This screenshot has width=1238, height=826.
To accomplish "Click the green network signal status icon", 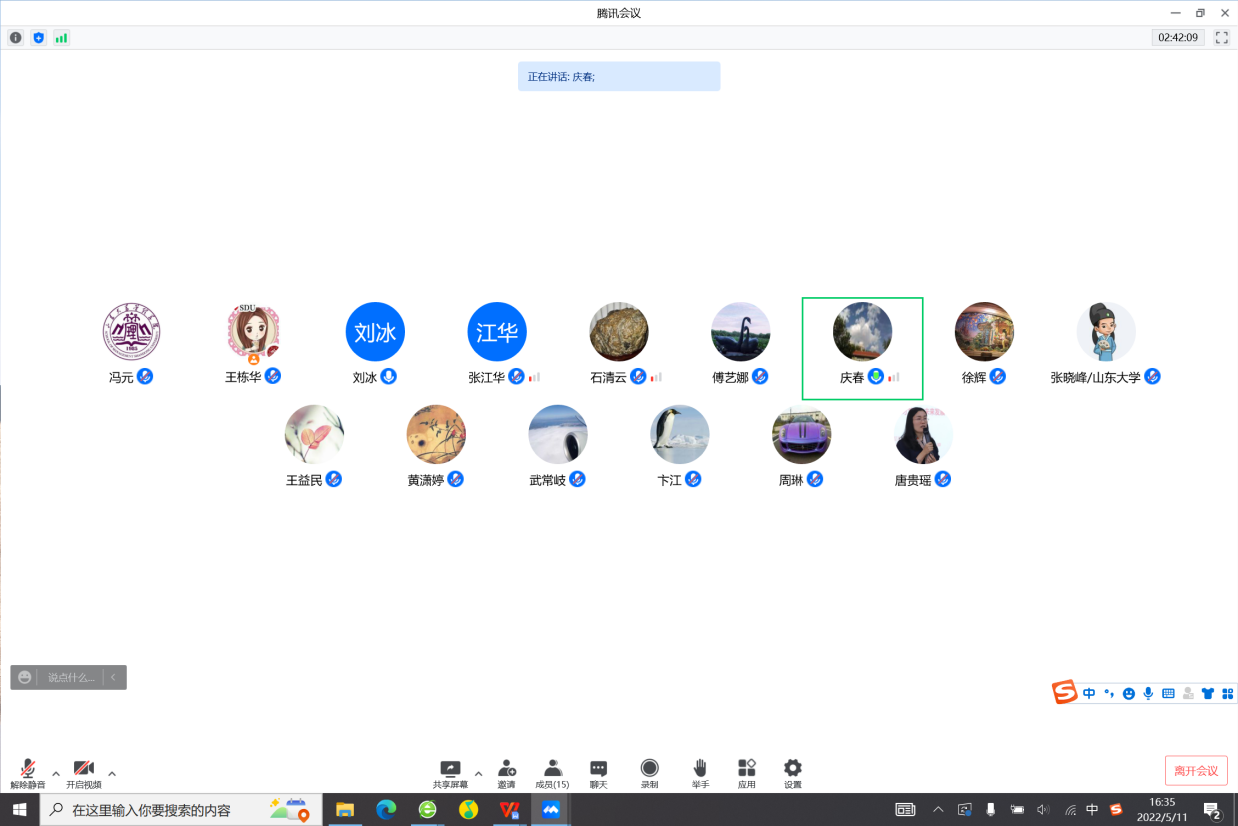I will tap(61, 38).
